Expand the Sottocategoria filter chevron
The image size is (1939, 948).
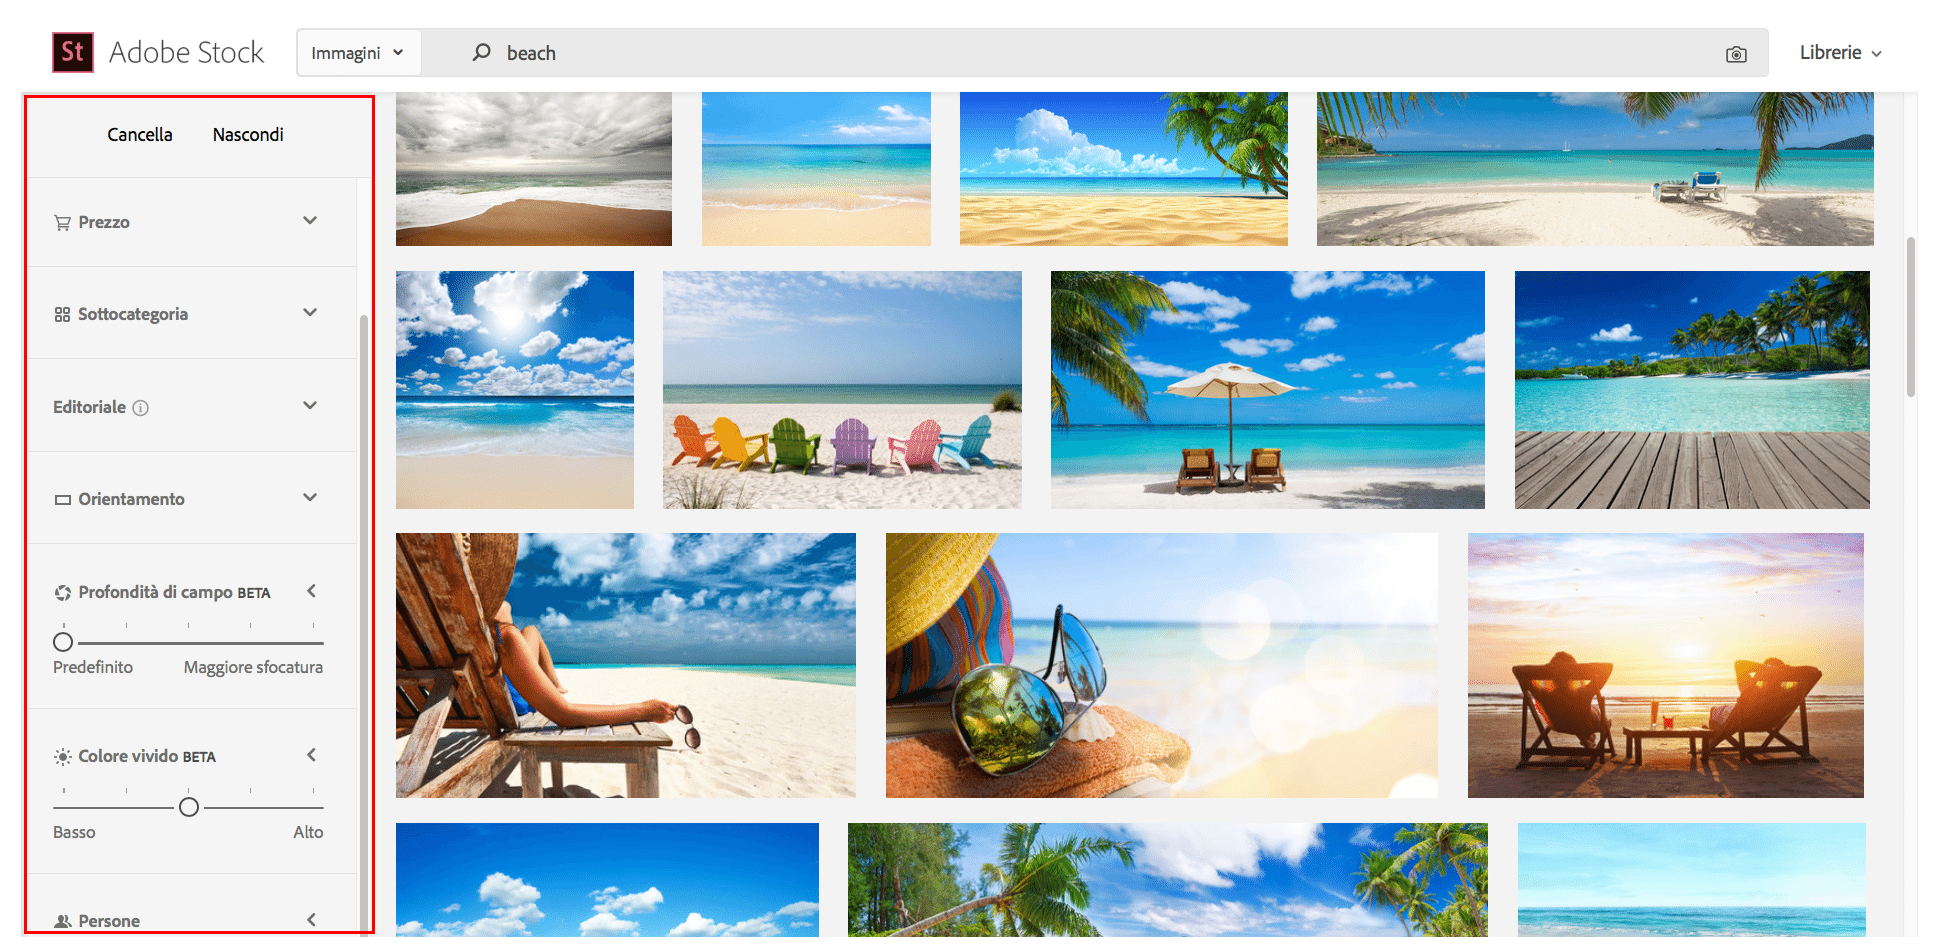[310, 313]
